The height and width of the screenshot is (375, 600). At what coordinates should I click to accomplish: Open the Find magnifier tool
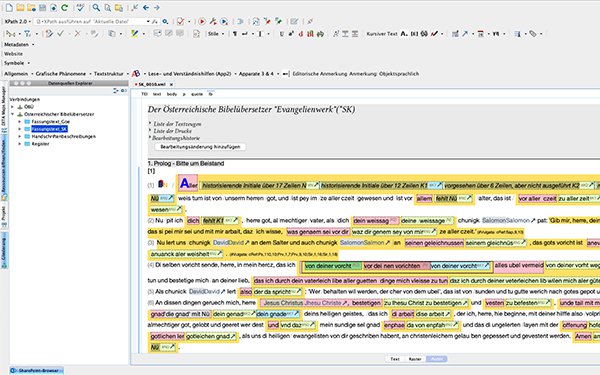pyautogui.click(x=96, y=7)
